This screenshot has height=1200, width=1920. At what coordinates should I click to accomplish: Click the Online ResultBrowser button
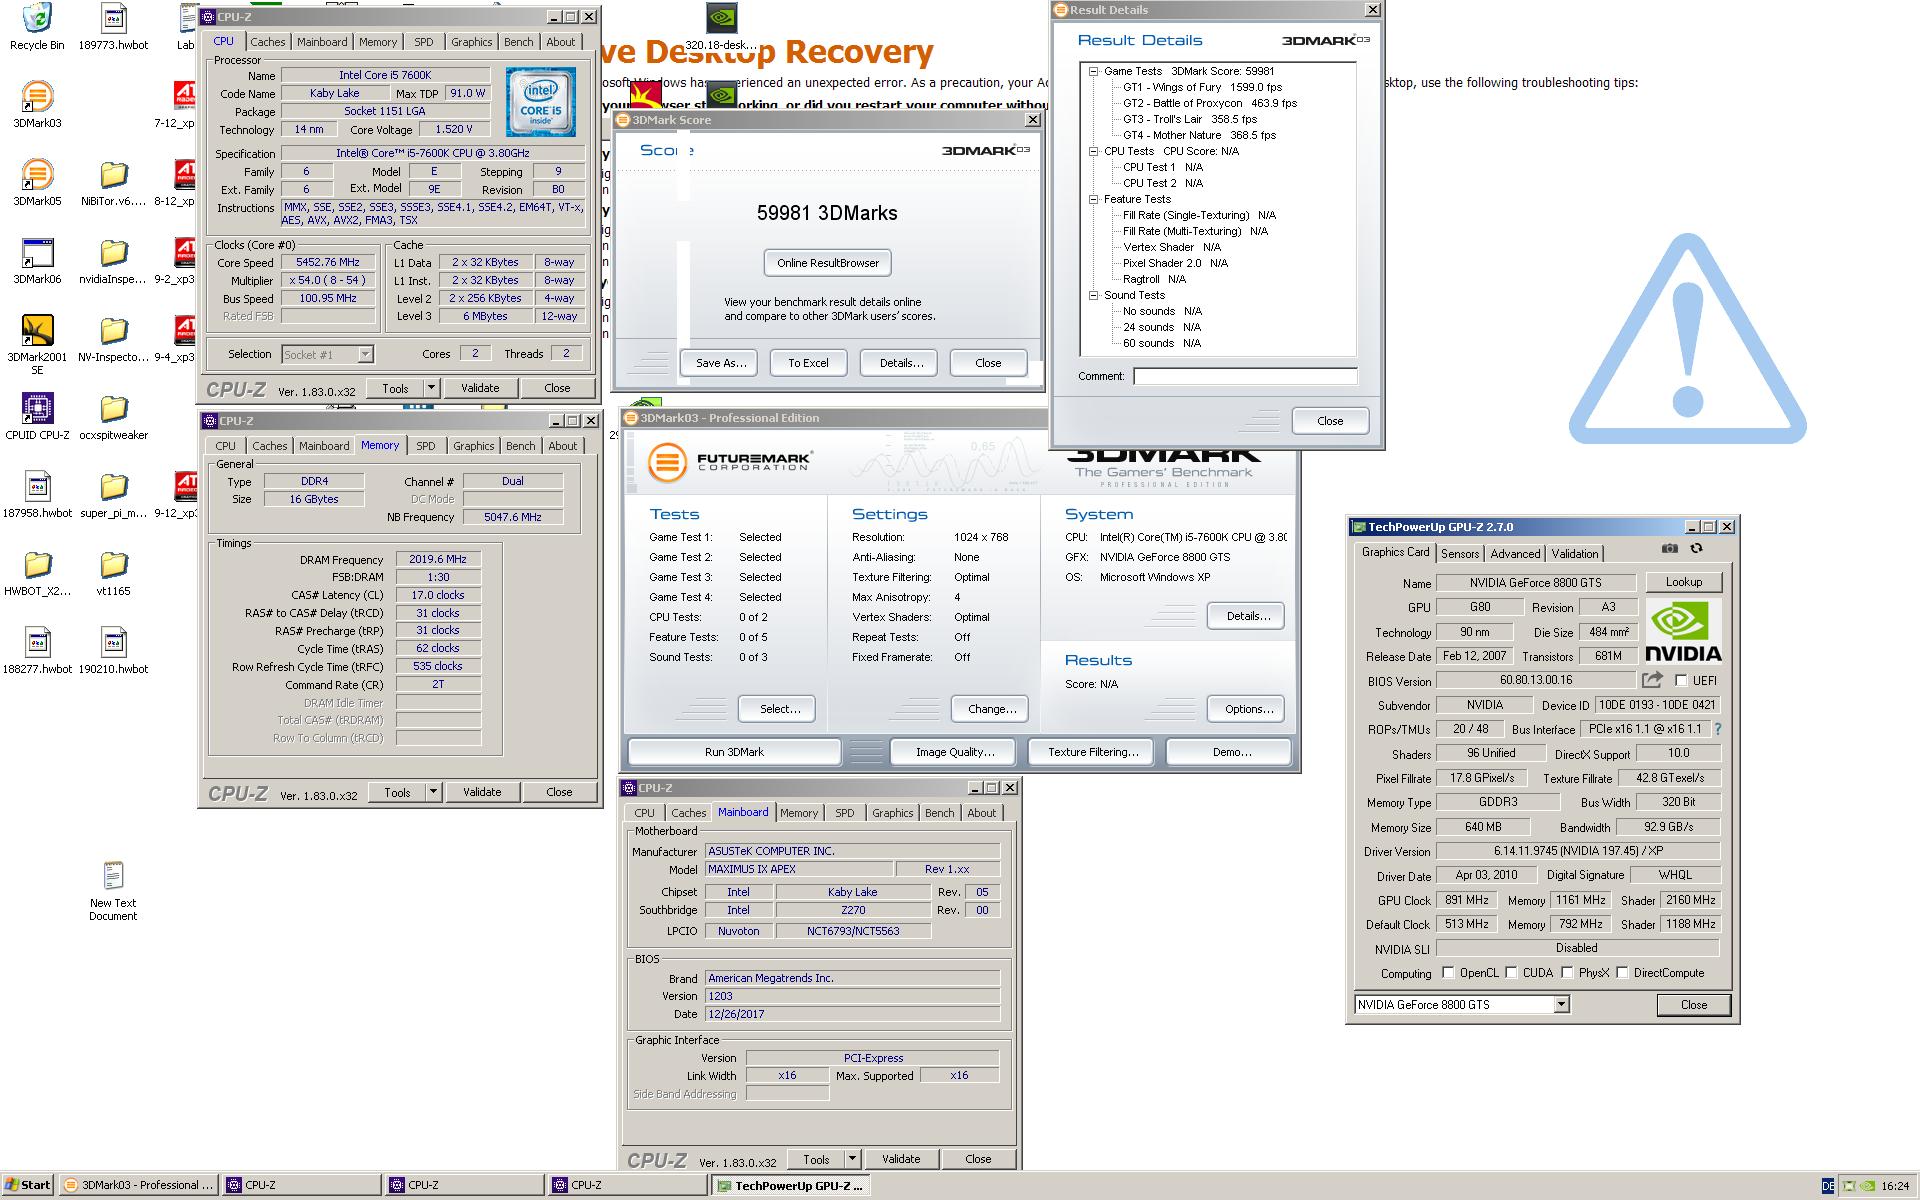[x=828, y=263]
